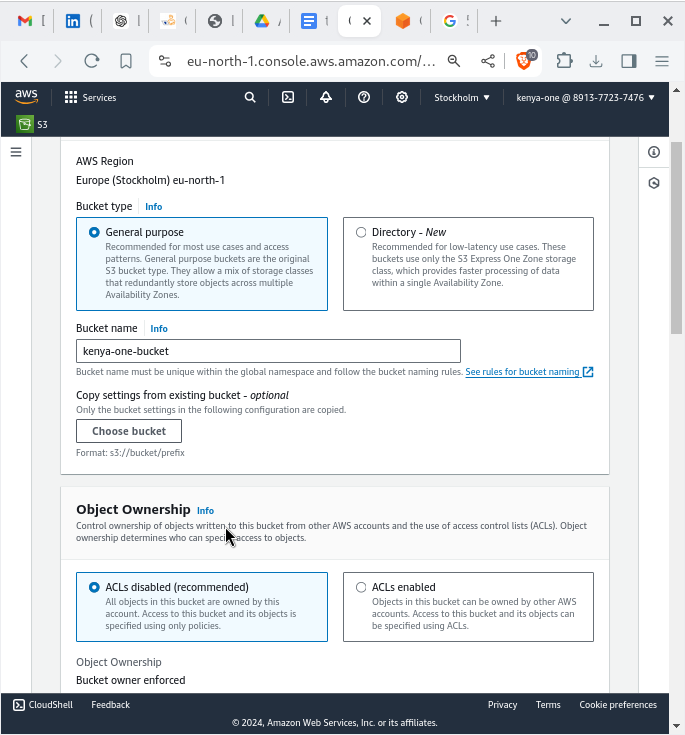Click the Services text label
The width and height of the screenshot is (685, 735).
click(x=99, y=98)
